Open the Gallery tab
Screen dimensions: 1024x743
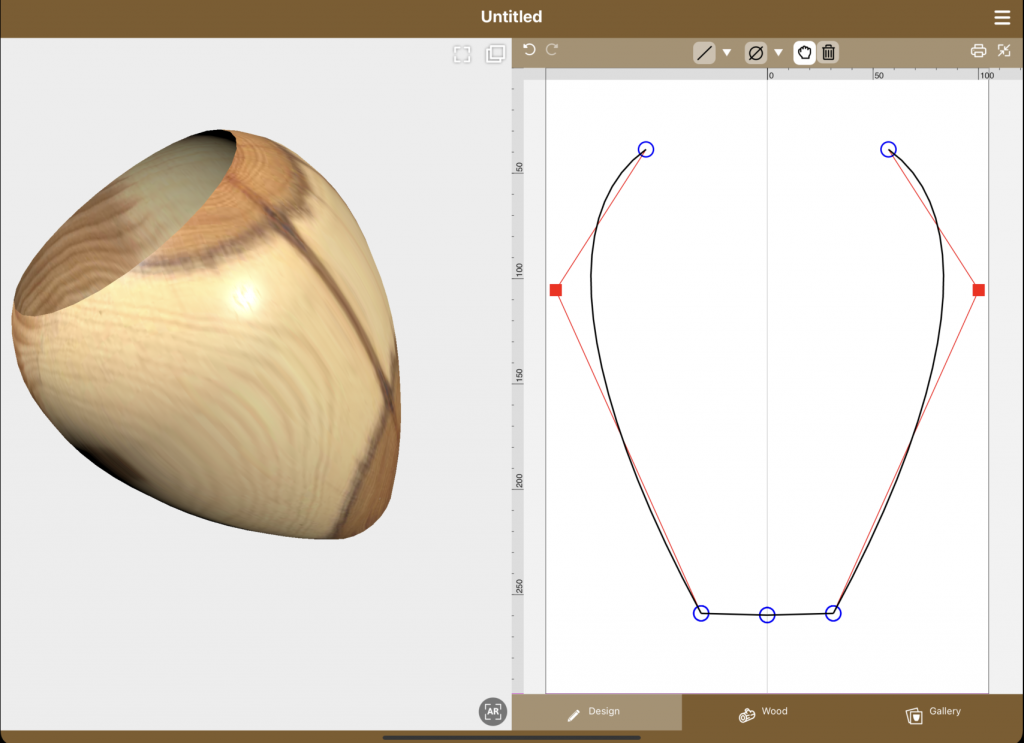click(937, 712)
